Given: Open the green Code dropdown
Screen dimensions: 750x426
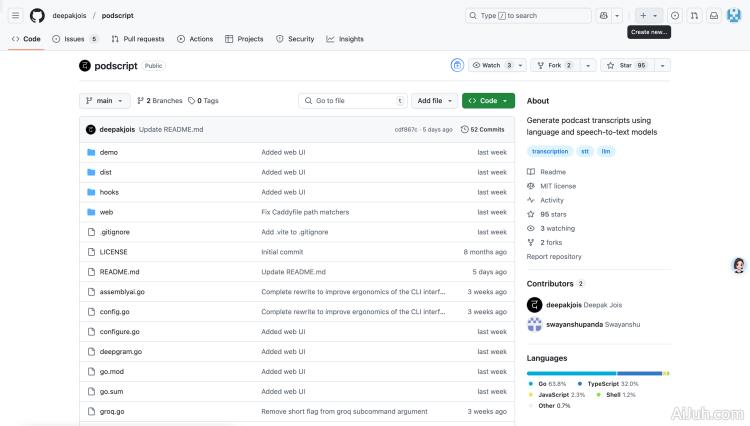Looking at the screenshot, I should [488, 101].
